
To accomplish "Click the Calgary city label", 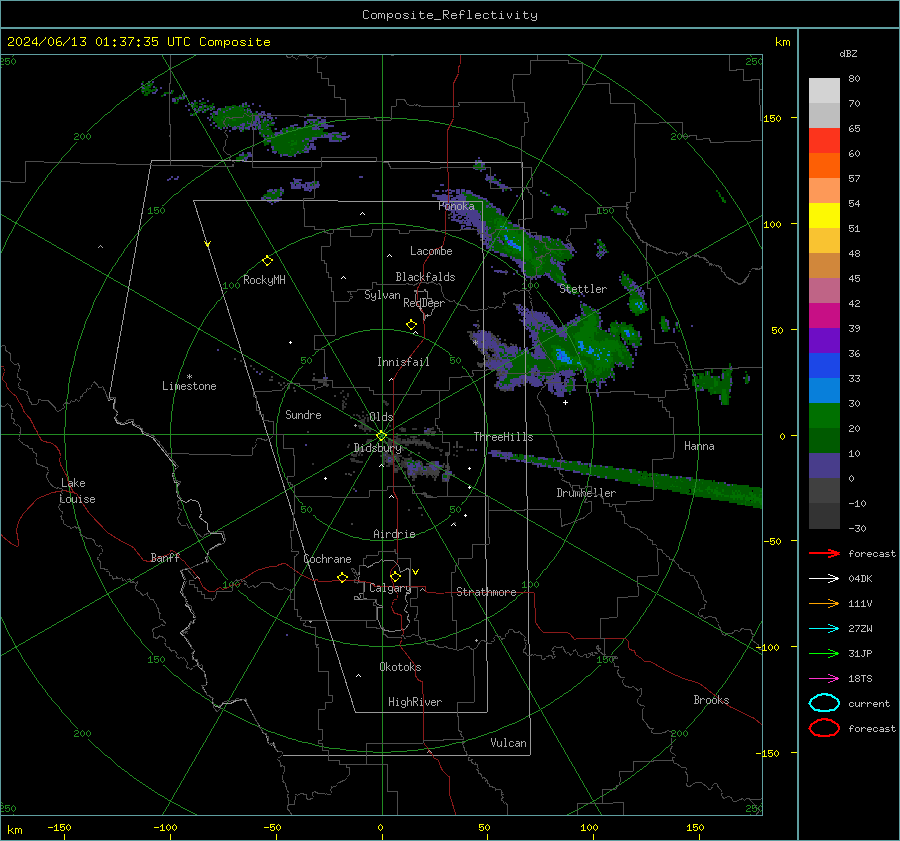I will [x=390, y=588].
